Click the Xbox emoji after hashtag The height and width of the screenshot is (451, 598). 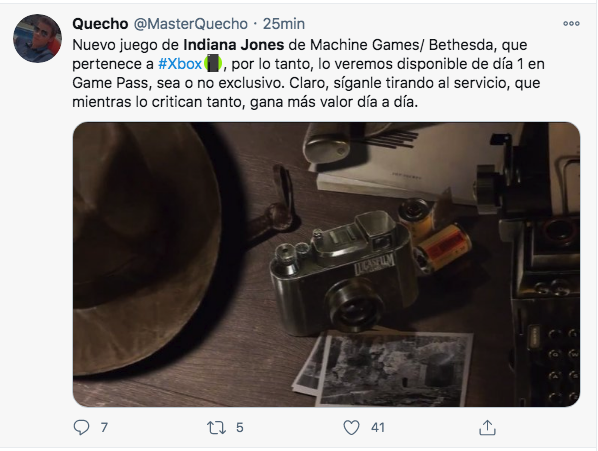tap(213, 63)
